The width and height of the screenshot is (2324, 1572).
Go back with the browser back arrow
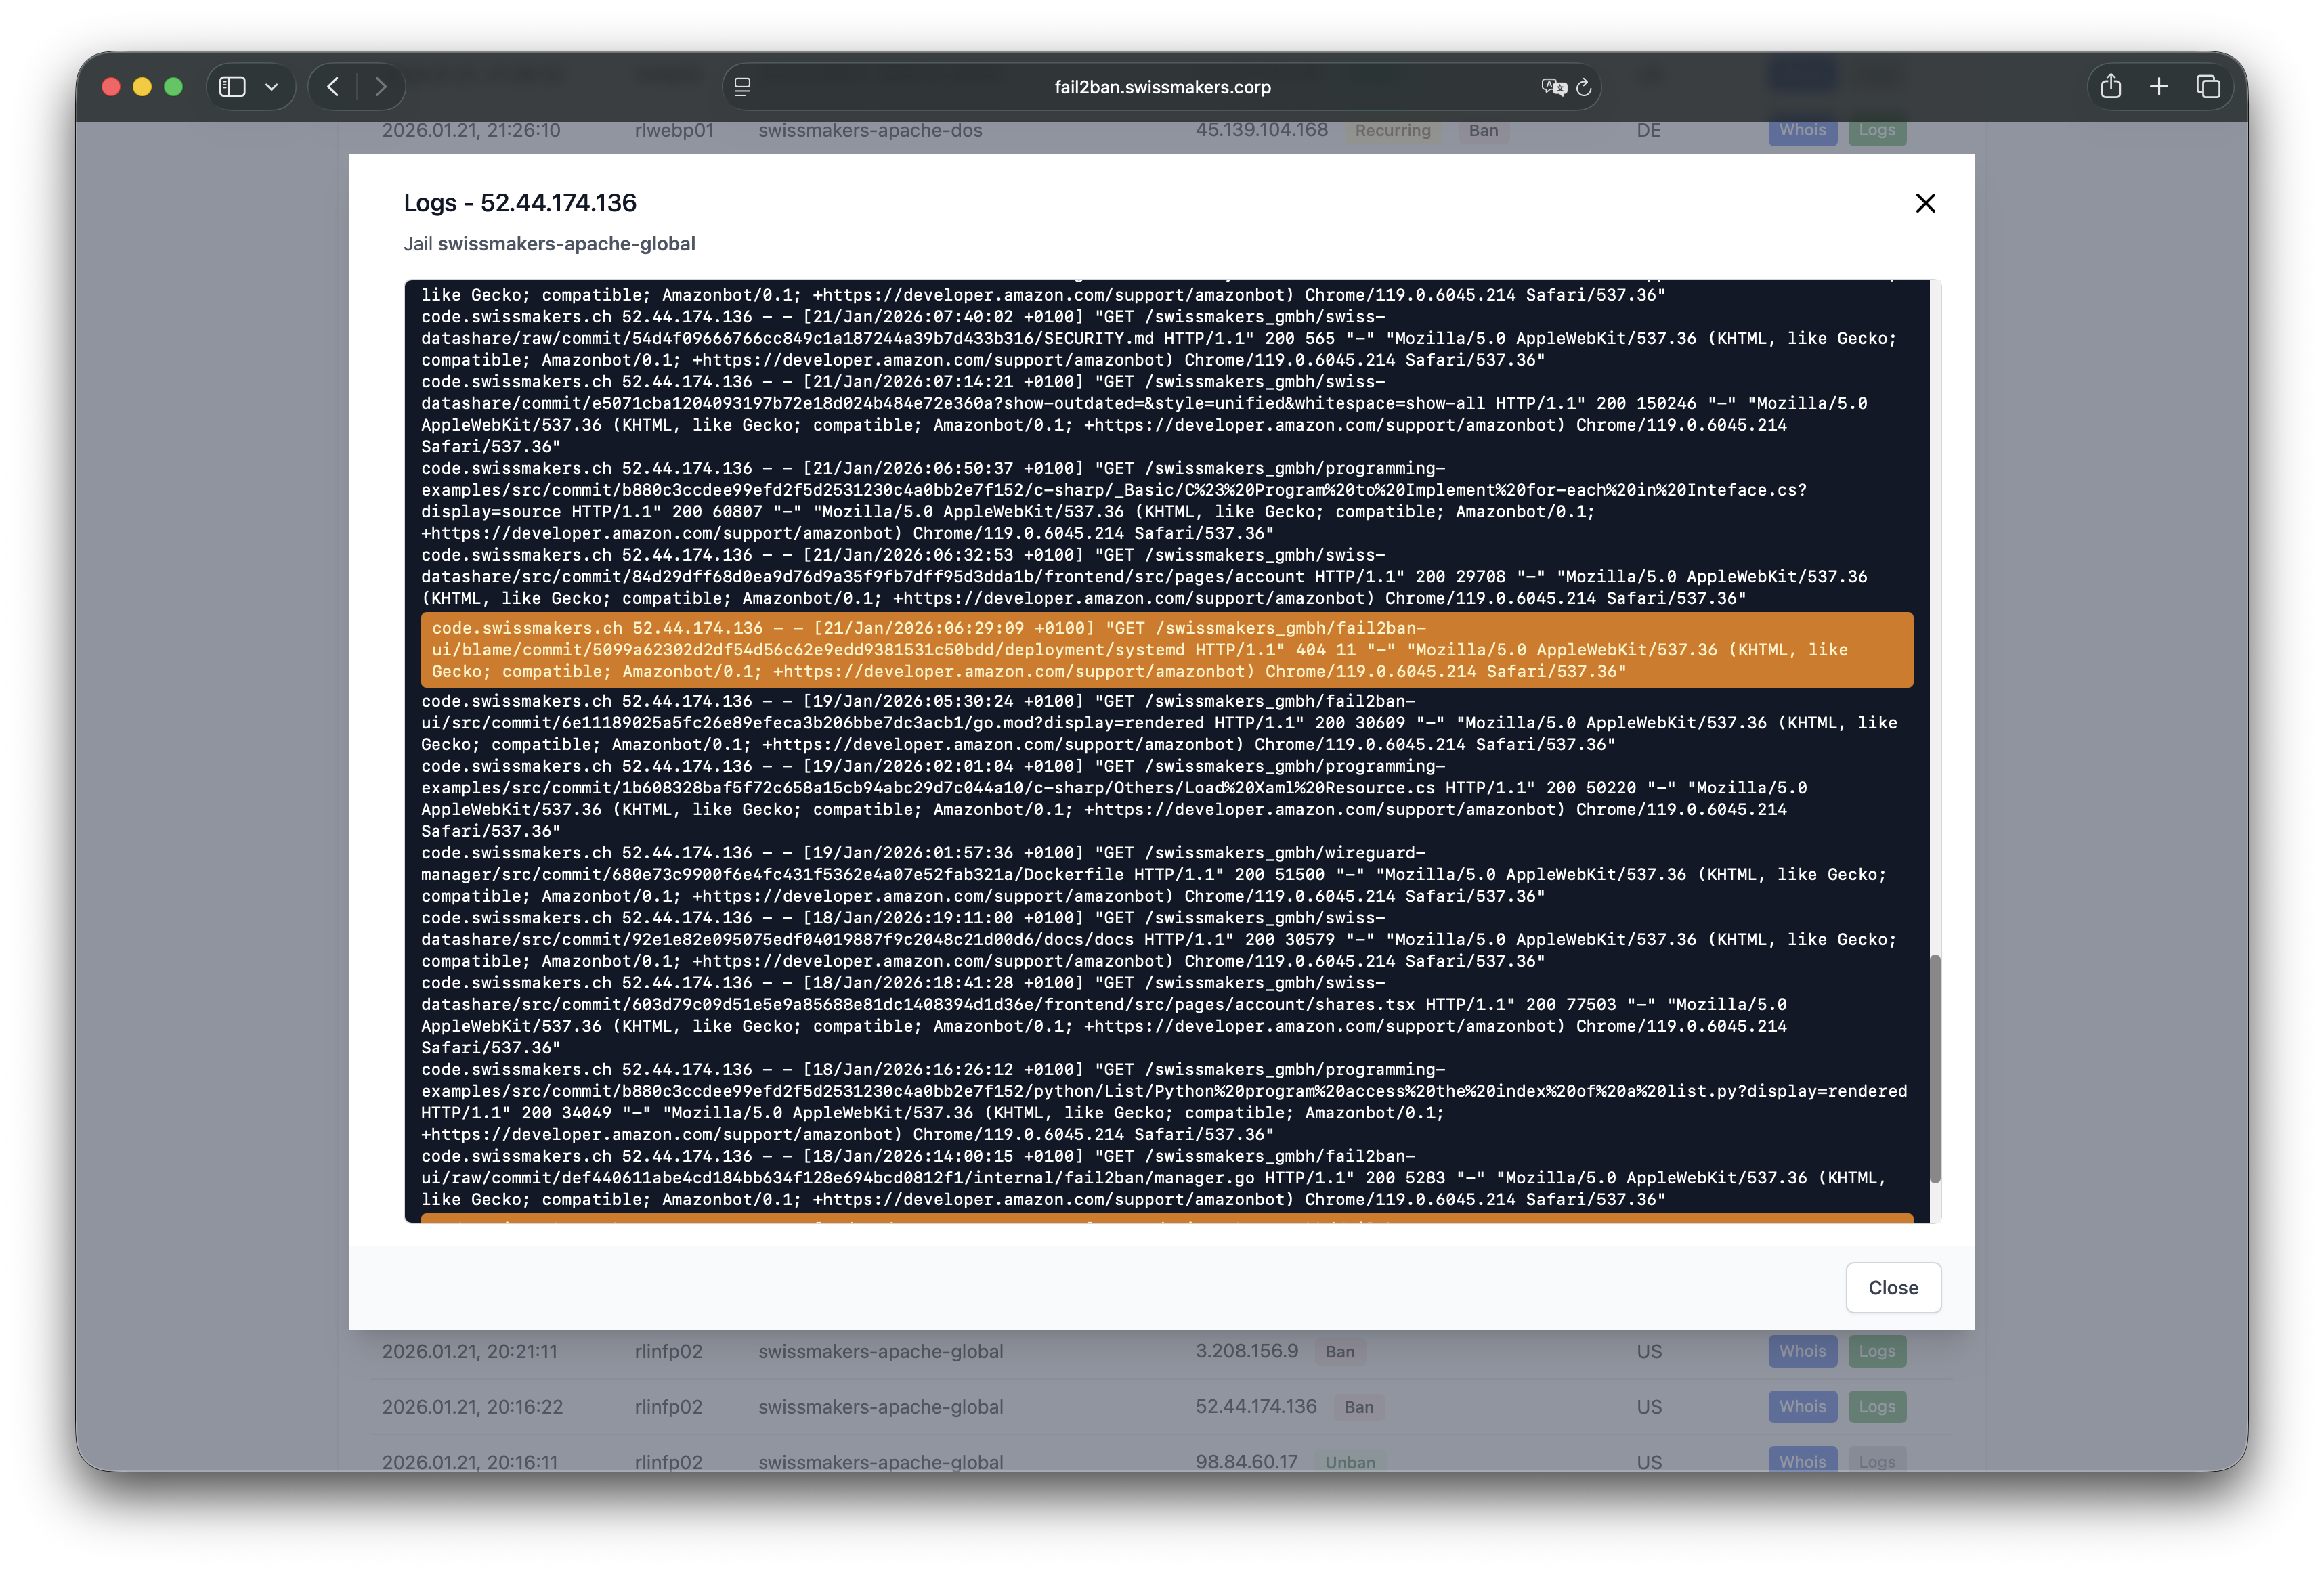click(333, 87)
